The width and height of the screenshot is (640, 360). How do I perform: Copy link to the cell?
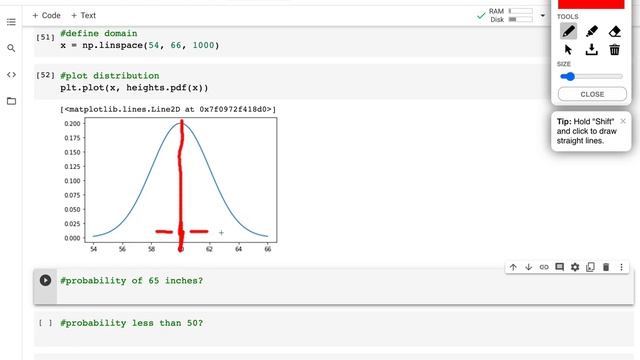(x=544, y=267)
